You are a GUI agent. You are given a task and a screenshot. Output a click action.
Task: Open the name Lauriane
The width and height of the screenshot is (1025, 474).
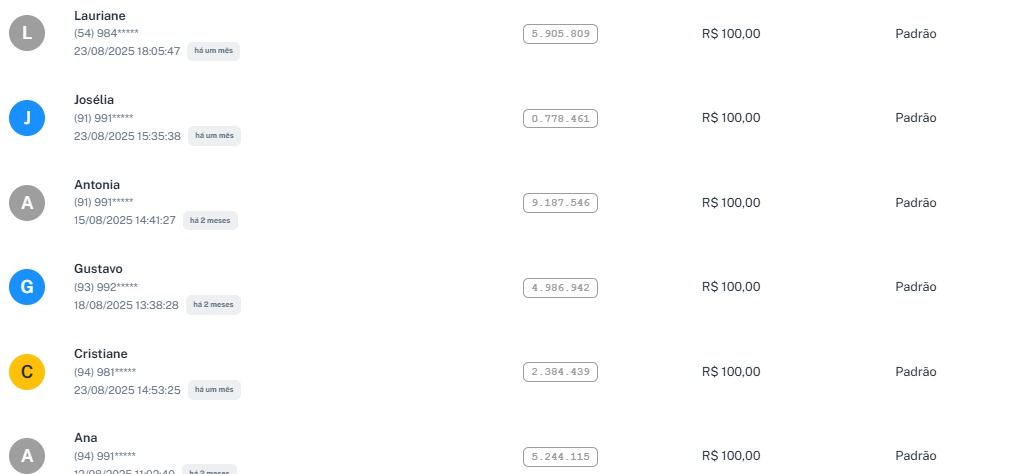100,15
